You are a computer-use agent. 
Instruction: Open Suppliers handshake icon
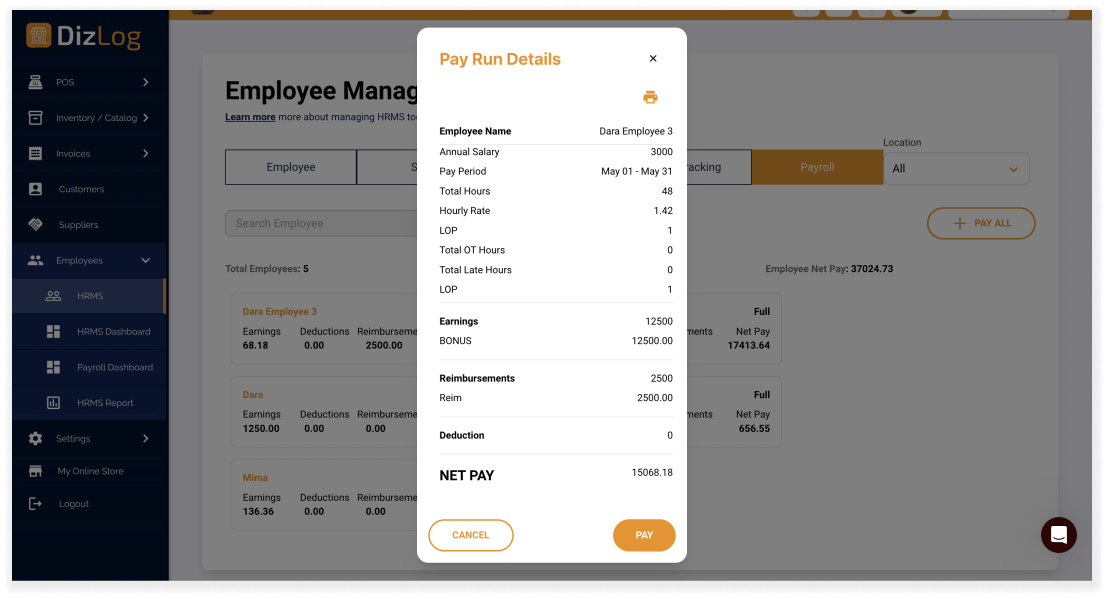point(36,225)
